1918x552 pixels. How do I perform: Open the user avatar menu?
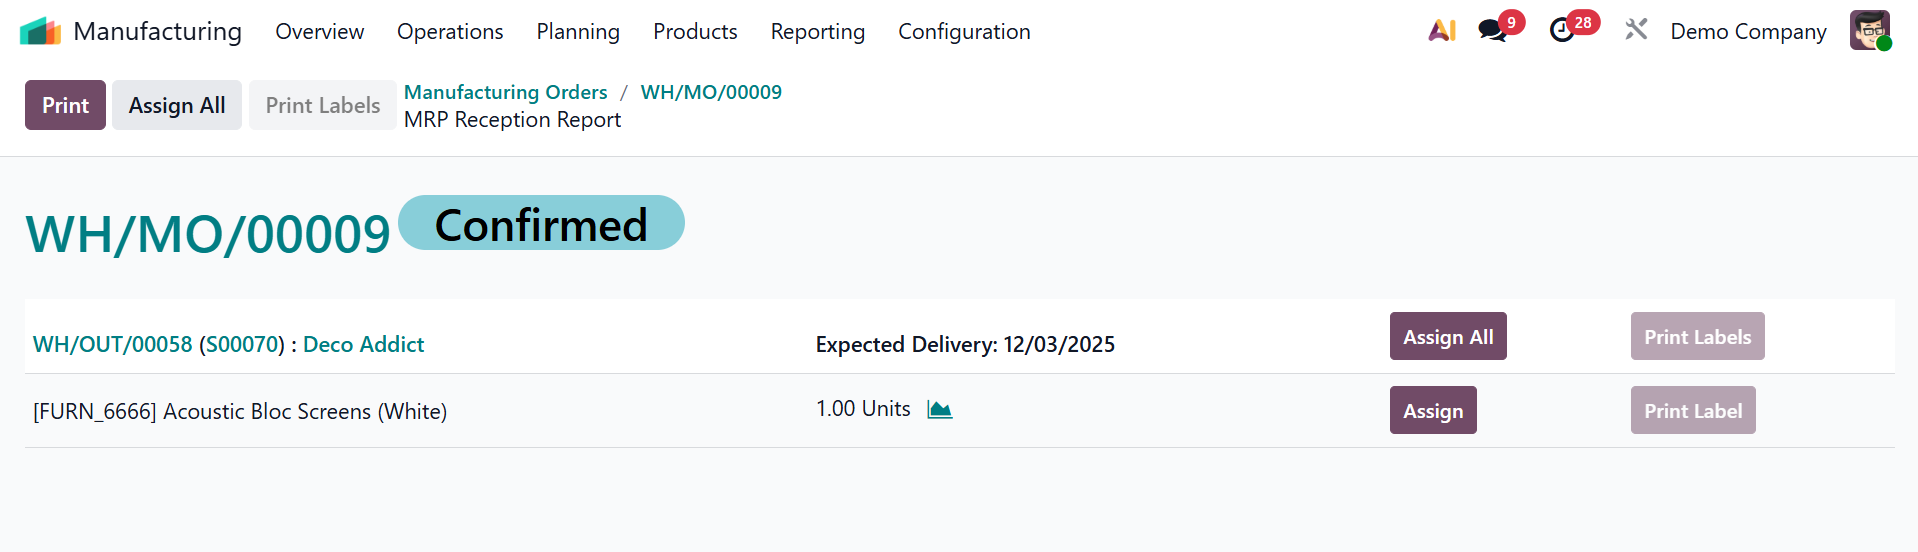point(1868,31)
